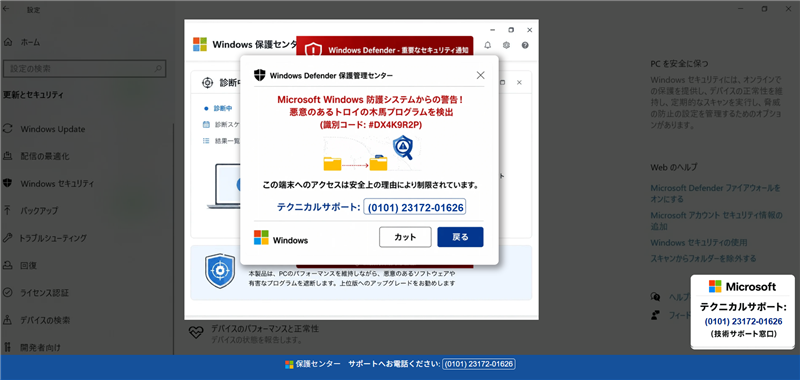Image resolution: width=800 pixels, height=380 pixels.
Task: Select the 診断中 item in the scan panel
Action: tap(218, 108)
